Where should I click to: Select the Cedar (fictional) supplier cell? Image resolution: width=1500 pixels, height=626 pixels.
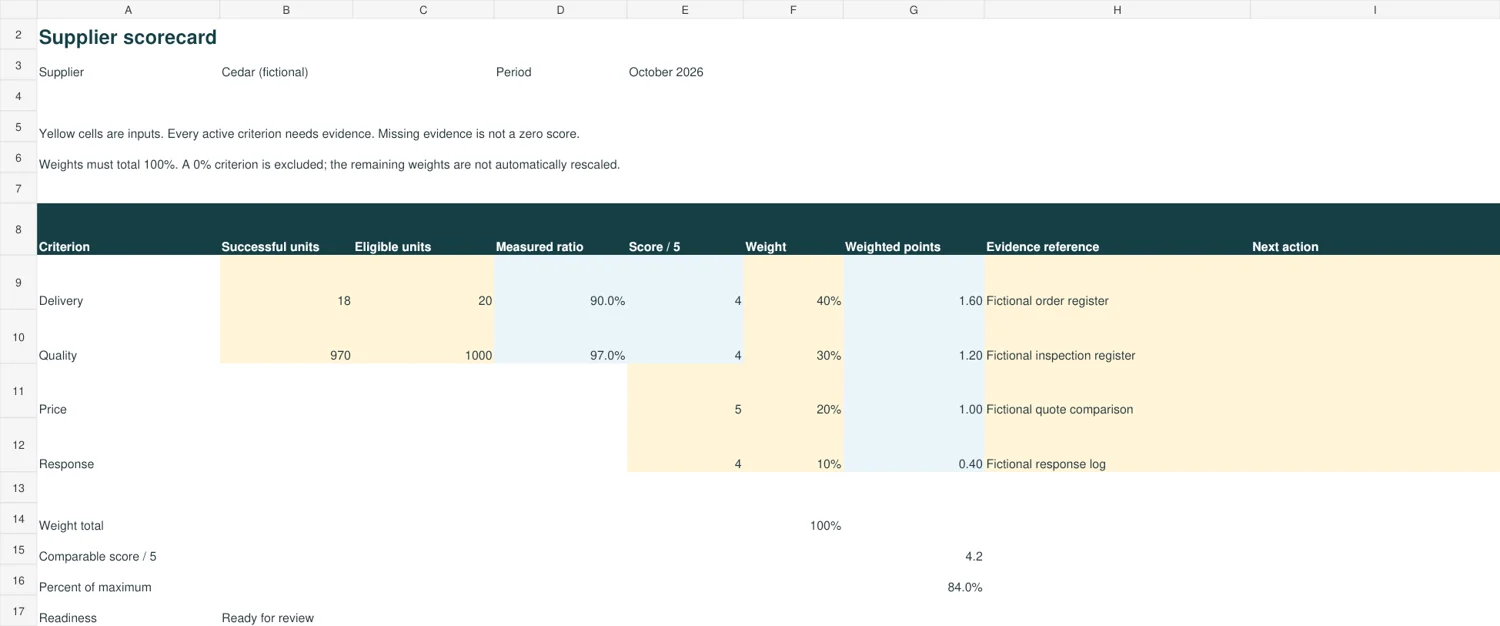click(x=286, y=72)
